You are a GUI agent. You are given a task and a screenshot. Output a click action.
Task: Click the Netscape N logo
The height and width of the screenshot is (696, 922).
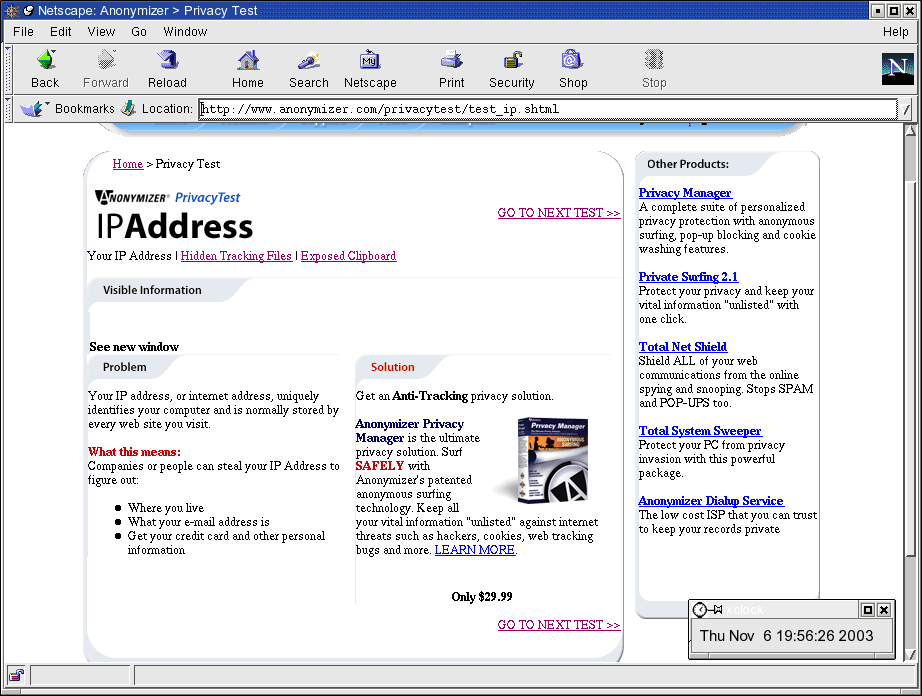[897, 69]
